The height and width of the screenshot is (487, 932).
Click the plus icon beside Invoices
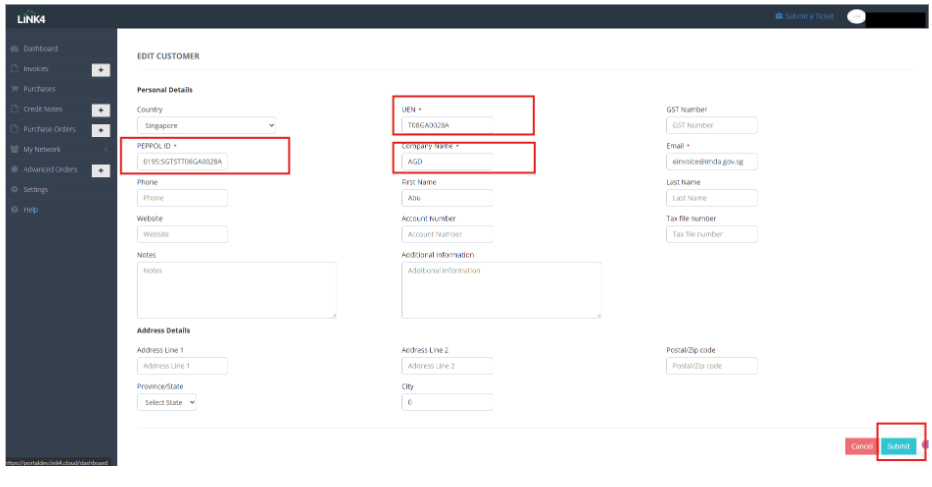coord(101,69)
